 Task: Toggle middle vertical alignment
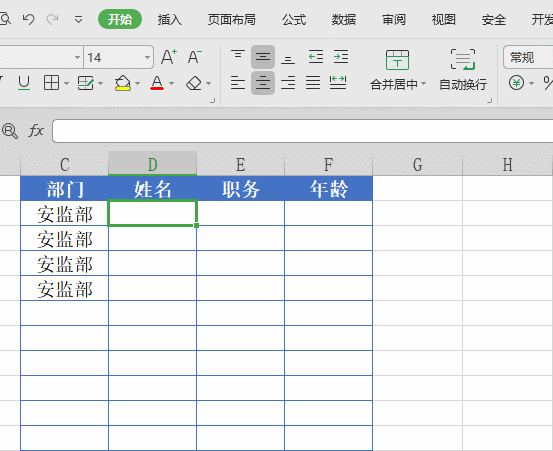[263, 56]
